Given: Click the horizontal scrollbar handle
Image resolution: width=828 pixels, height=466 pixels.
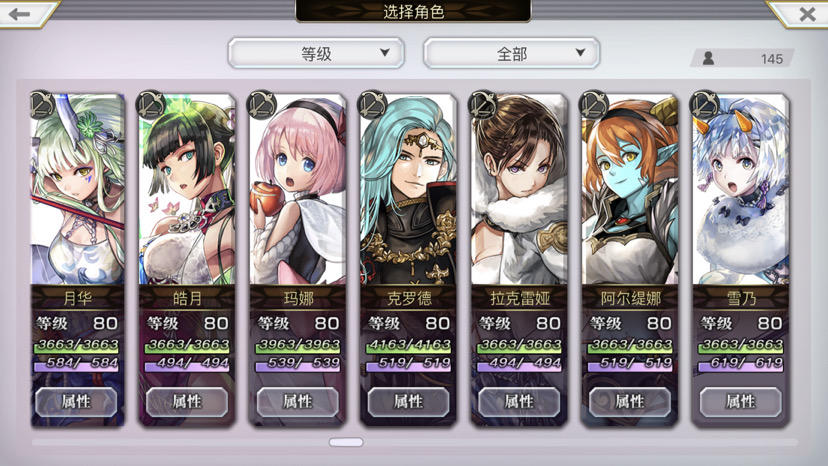Looking at the screenshot, I should (x=346, y=442).
